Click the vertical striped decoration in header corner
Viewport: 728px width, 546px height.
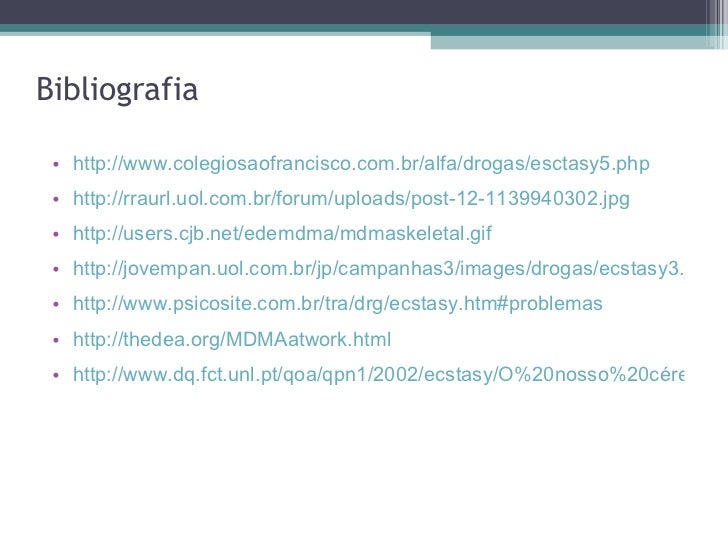717,24
